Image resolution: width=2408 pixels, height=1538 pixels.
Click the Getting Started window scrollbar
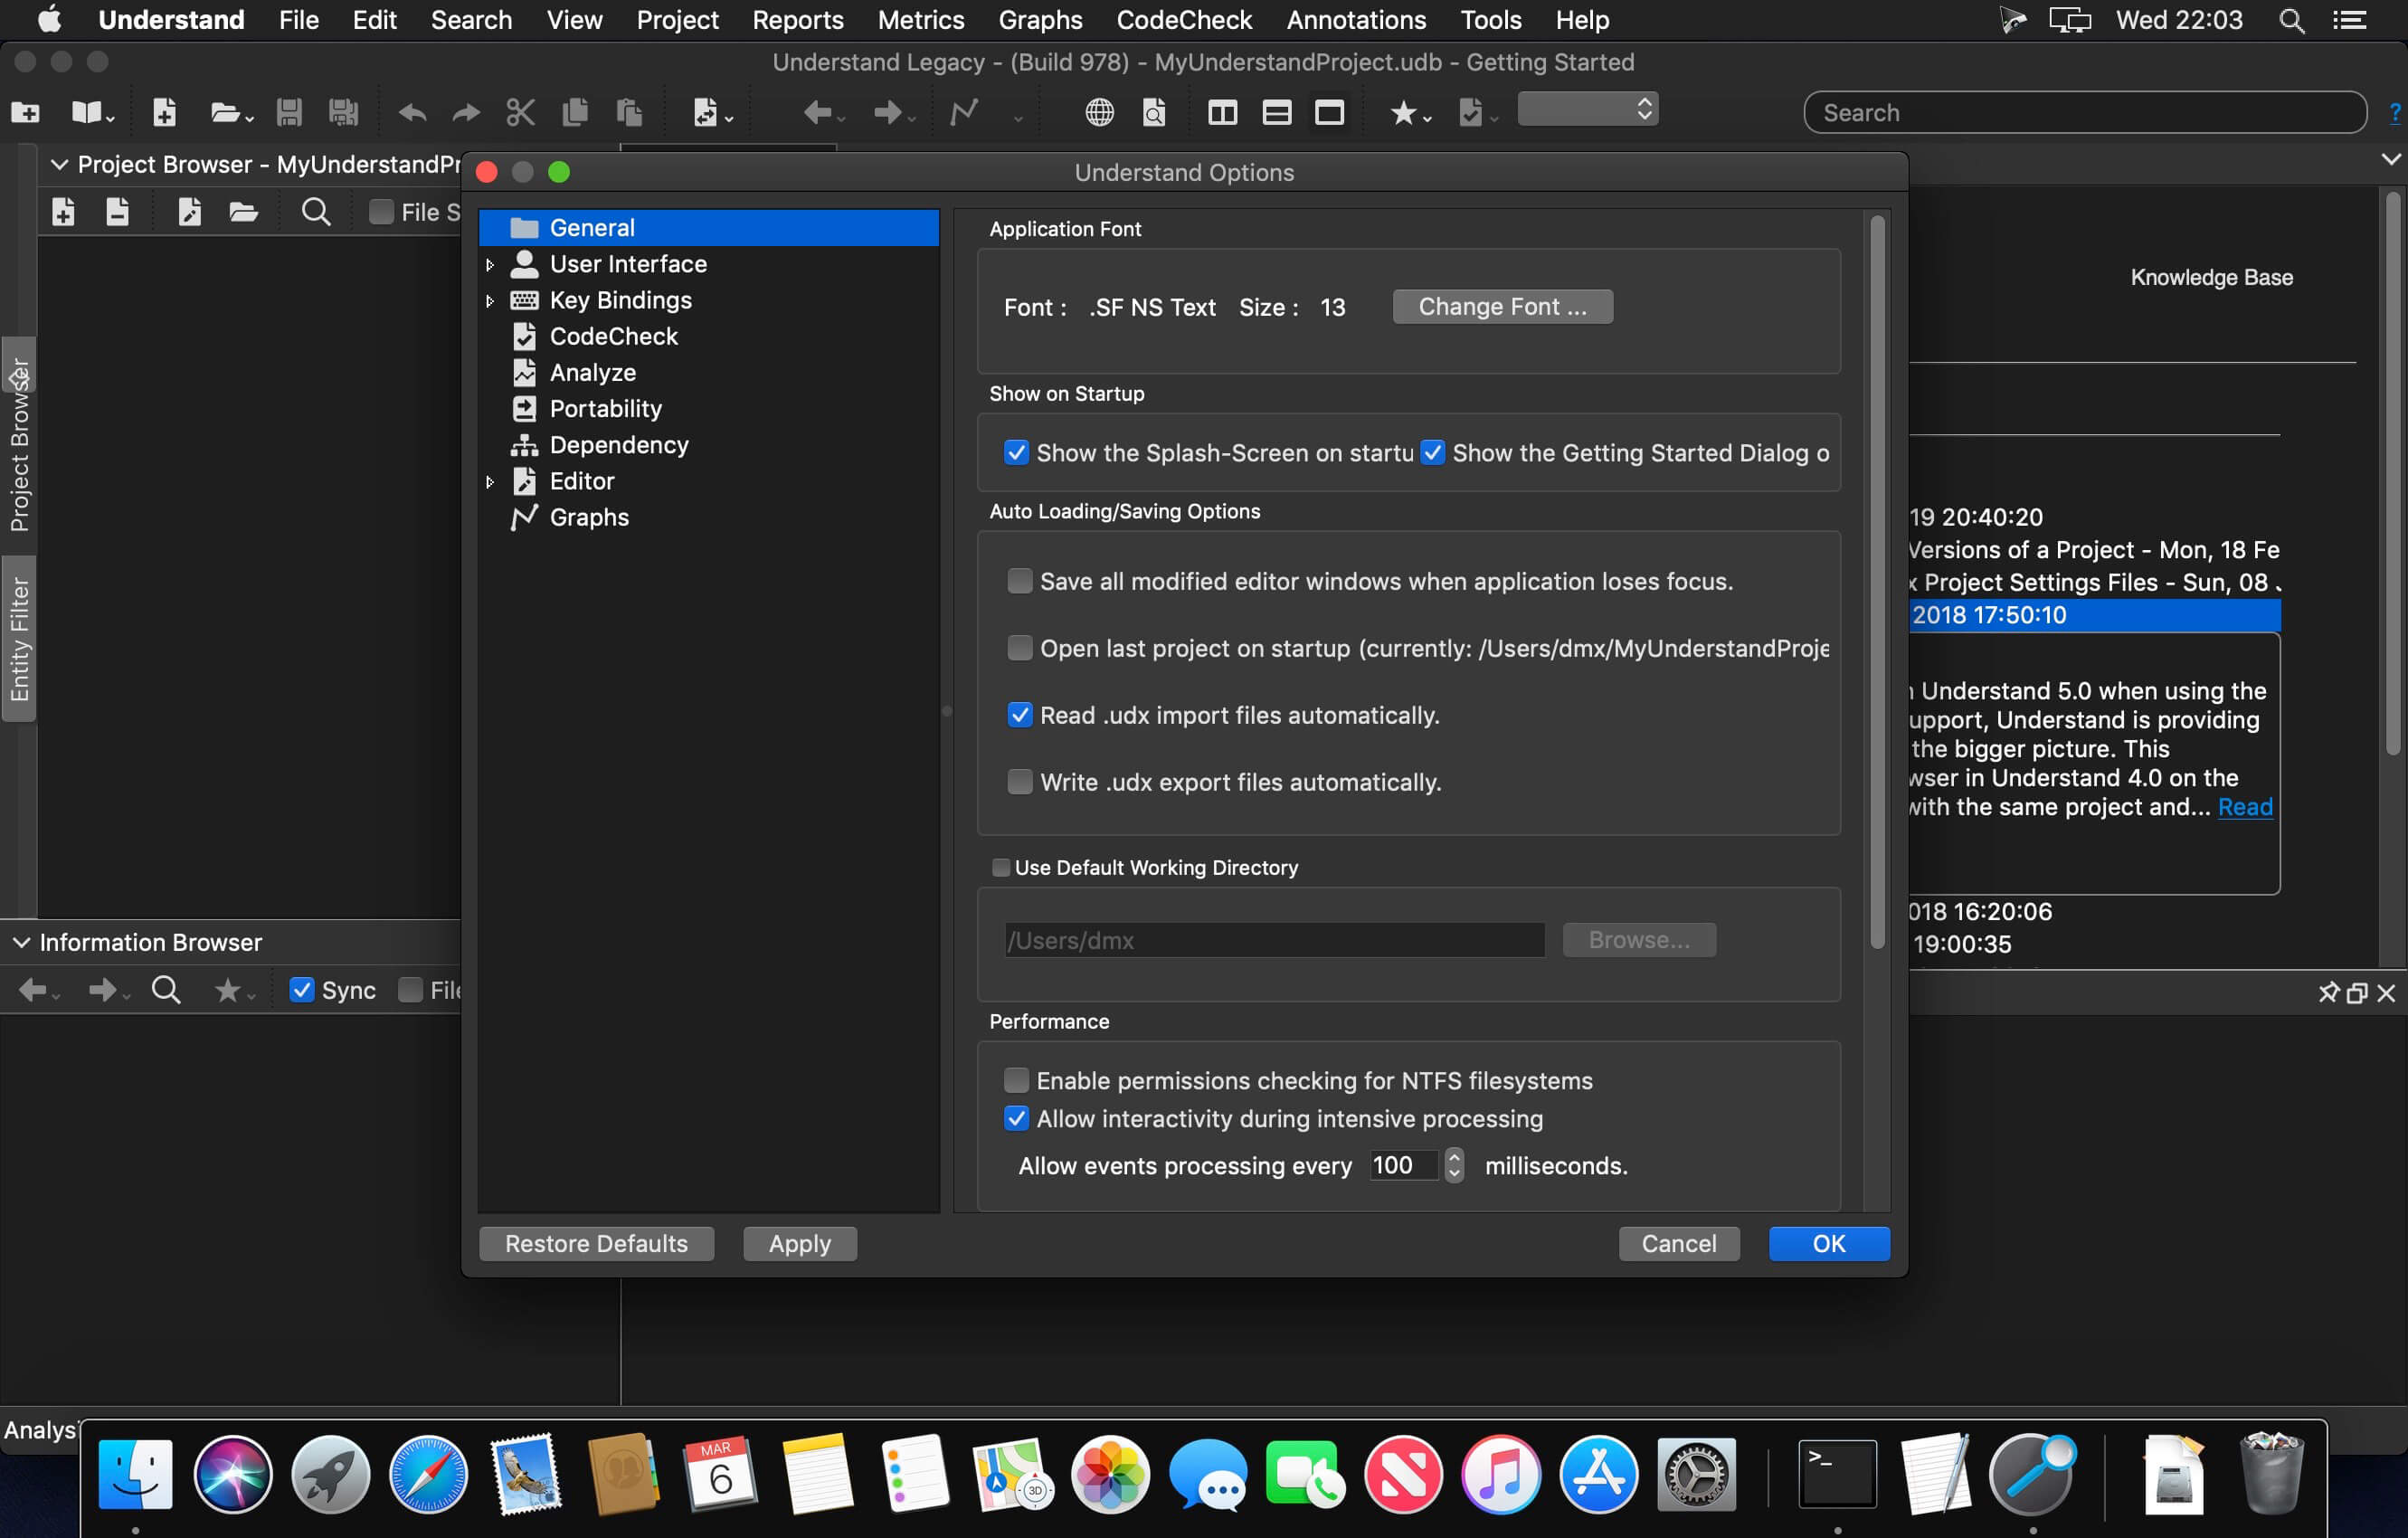point(2392,473)
